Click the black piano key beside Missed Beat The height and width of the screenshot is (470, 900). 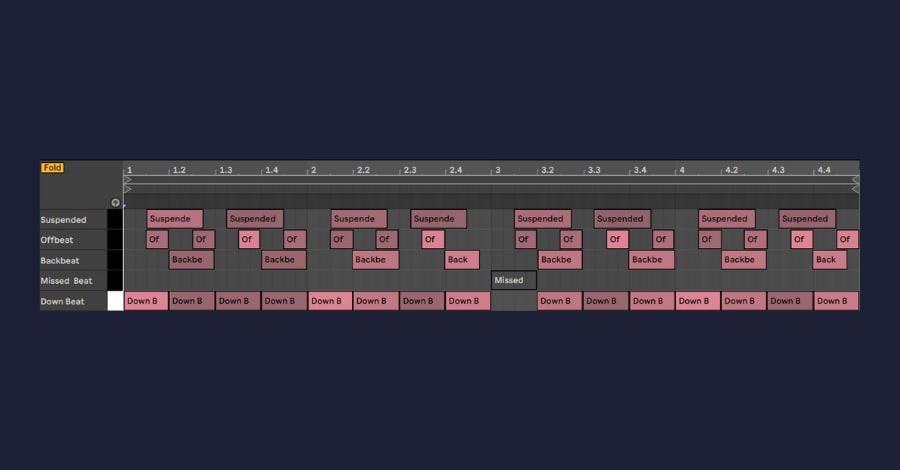tap(115, 280)
